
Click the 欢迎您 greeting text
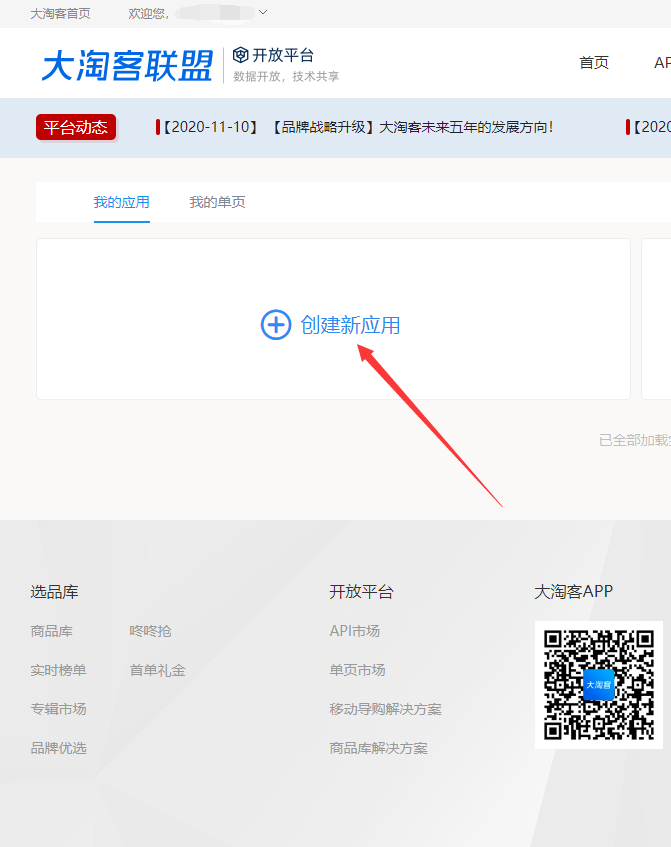(149, 14)
